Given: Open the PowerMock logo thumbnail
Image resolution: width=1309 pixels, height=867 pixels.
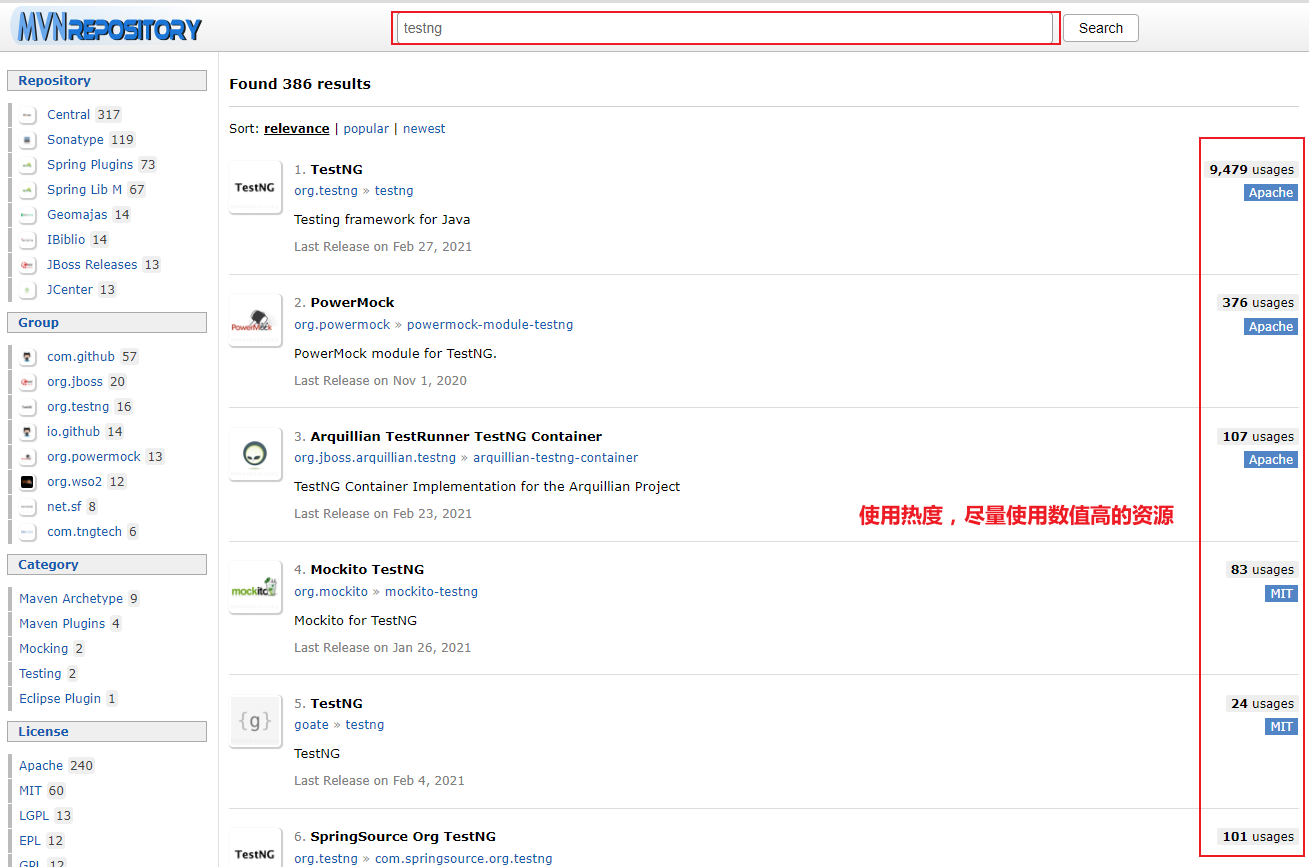Looking at the screenshot, I should pyautogui.click(x=255, y=320).
